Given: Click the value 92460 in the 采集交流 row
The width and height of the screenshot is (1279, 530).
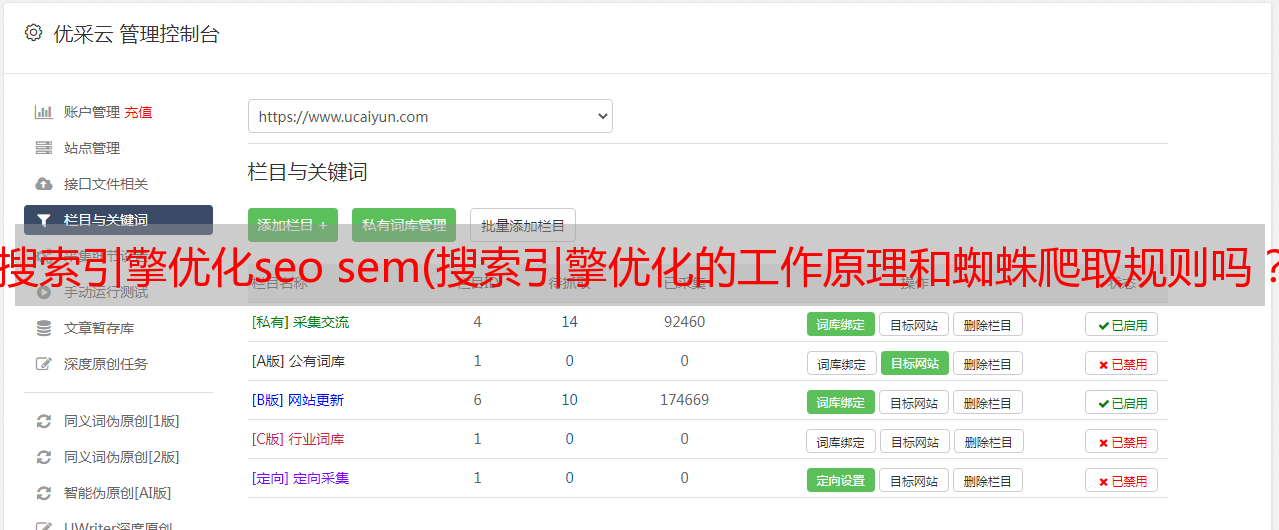Looking at the screenshot, I should point(685,322).
